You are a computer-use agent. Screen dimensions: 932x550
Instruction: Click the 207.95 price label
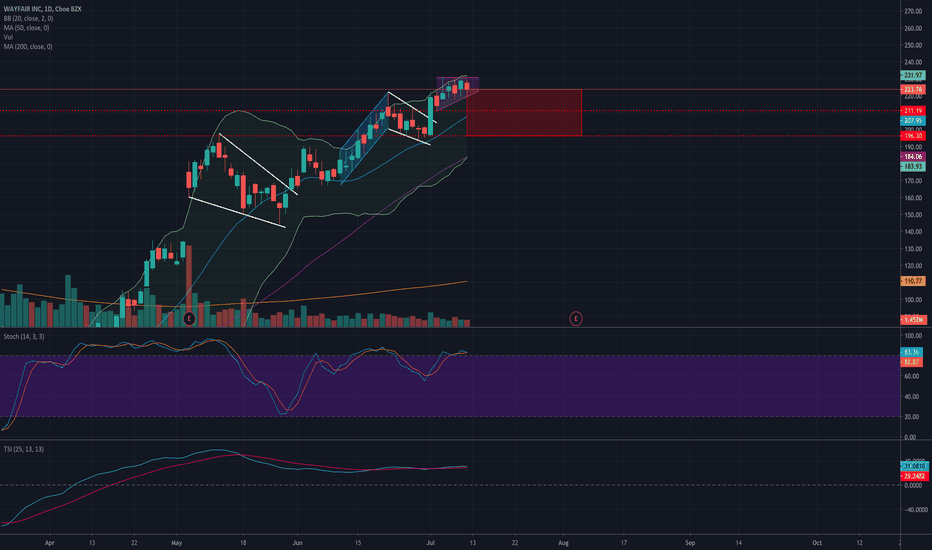pos(913,121)
